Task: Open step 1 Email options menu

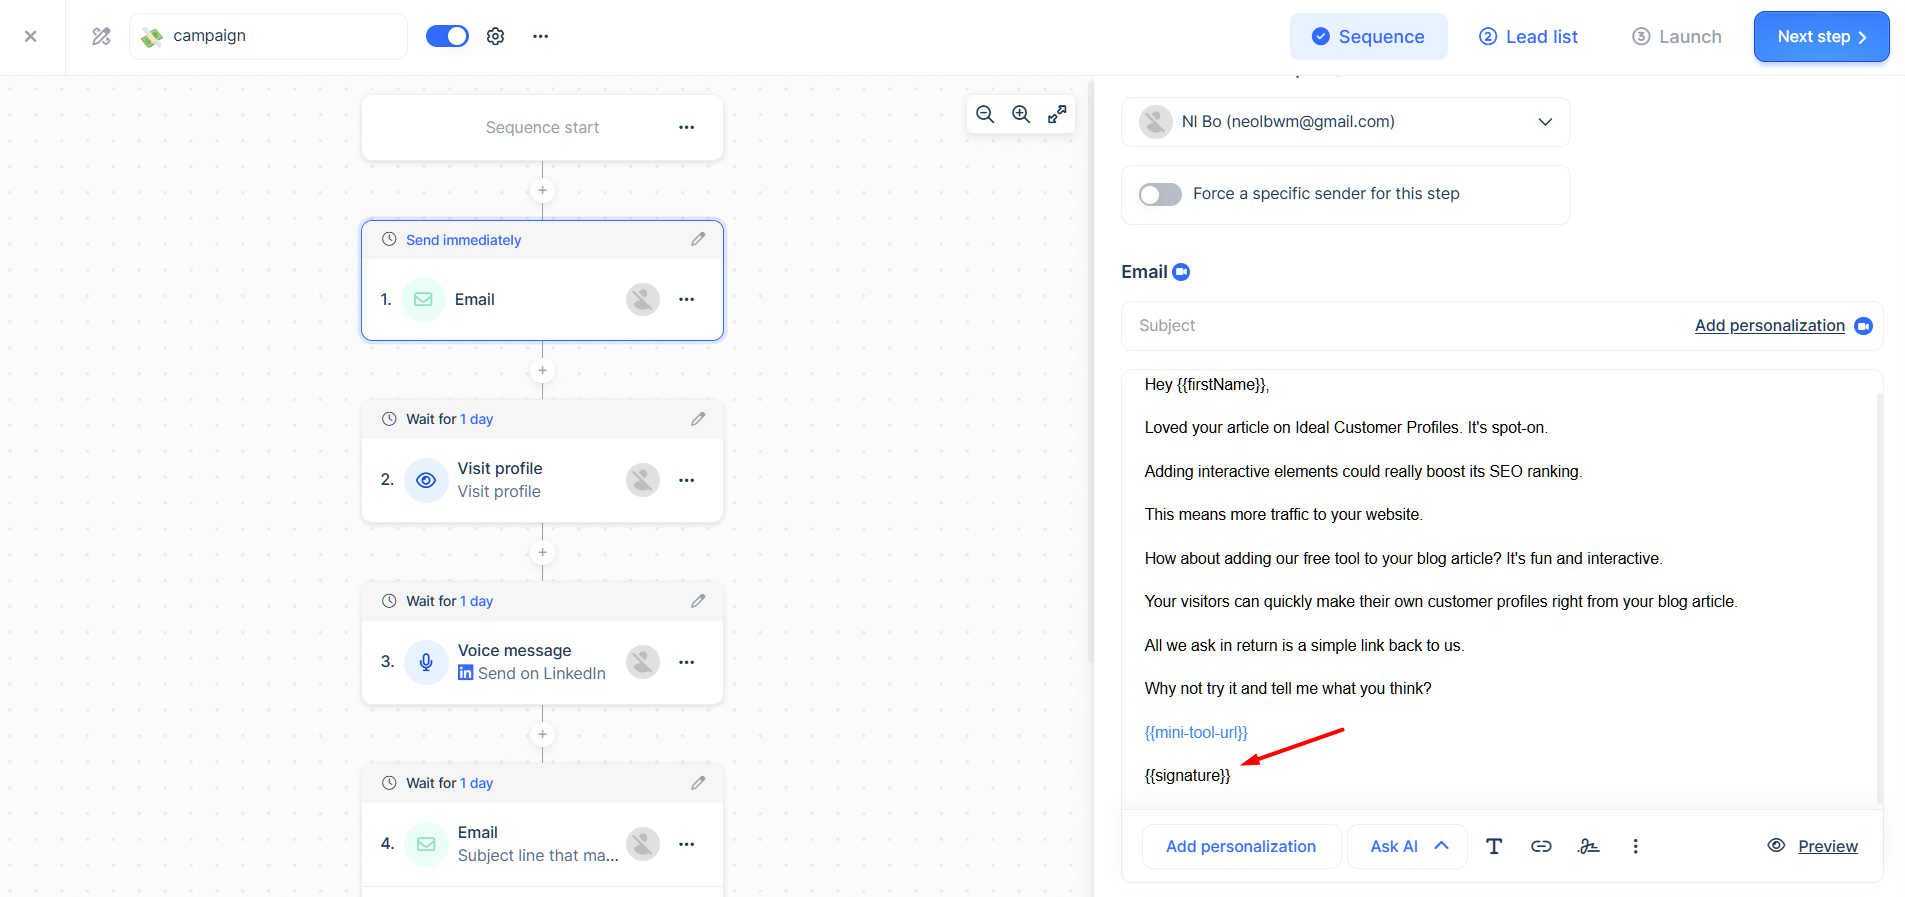Action: [686, 299]
